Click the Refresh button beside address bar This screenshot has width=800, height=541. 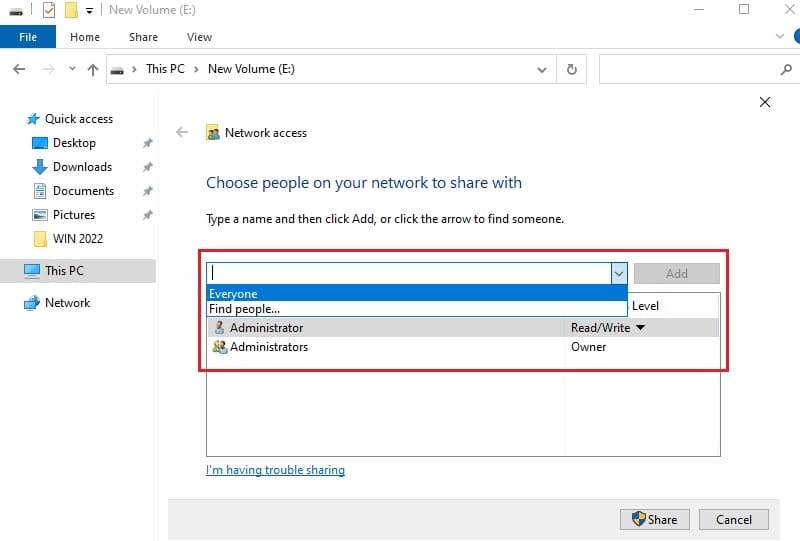point(571,70)
